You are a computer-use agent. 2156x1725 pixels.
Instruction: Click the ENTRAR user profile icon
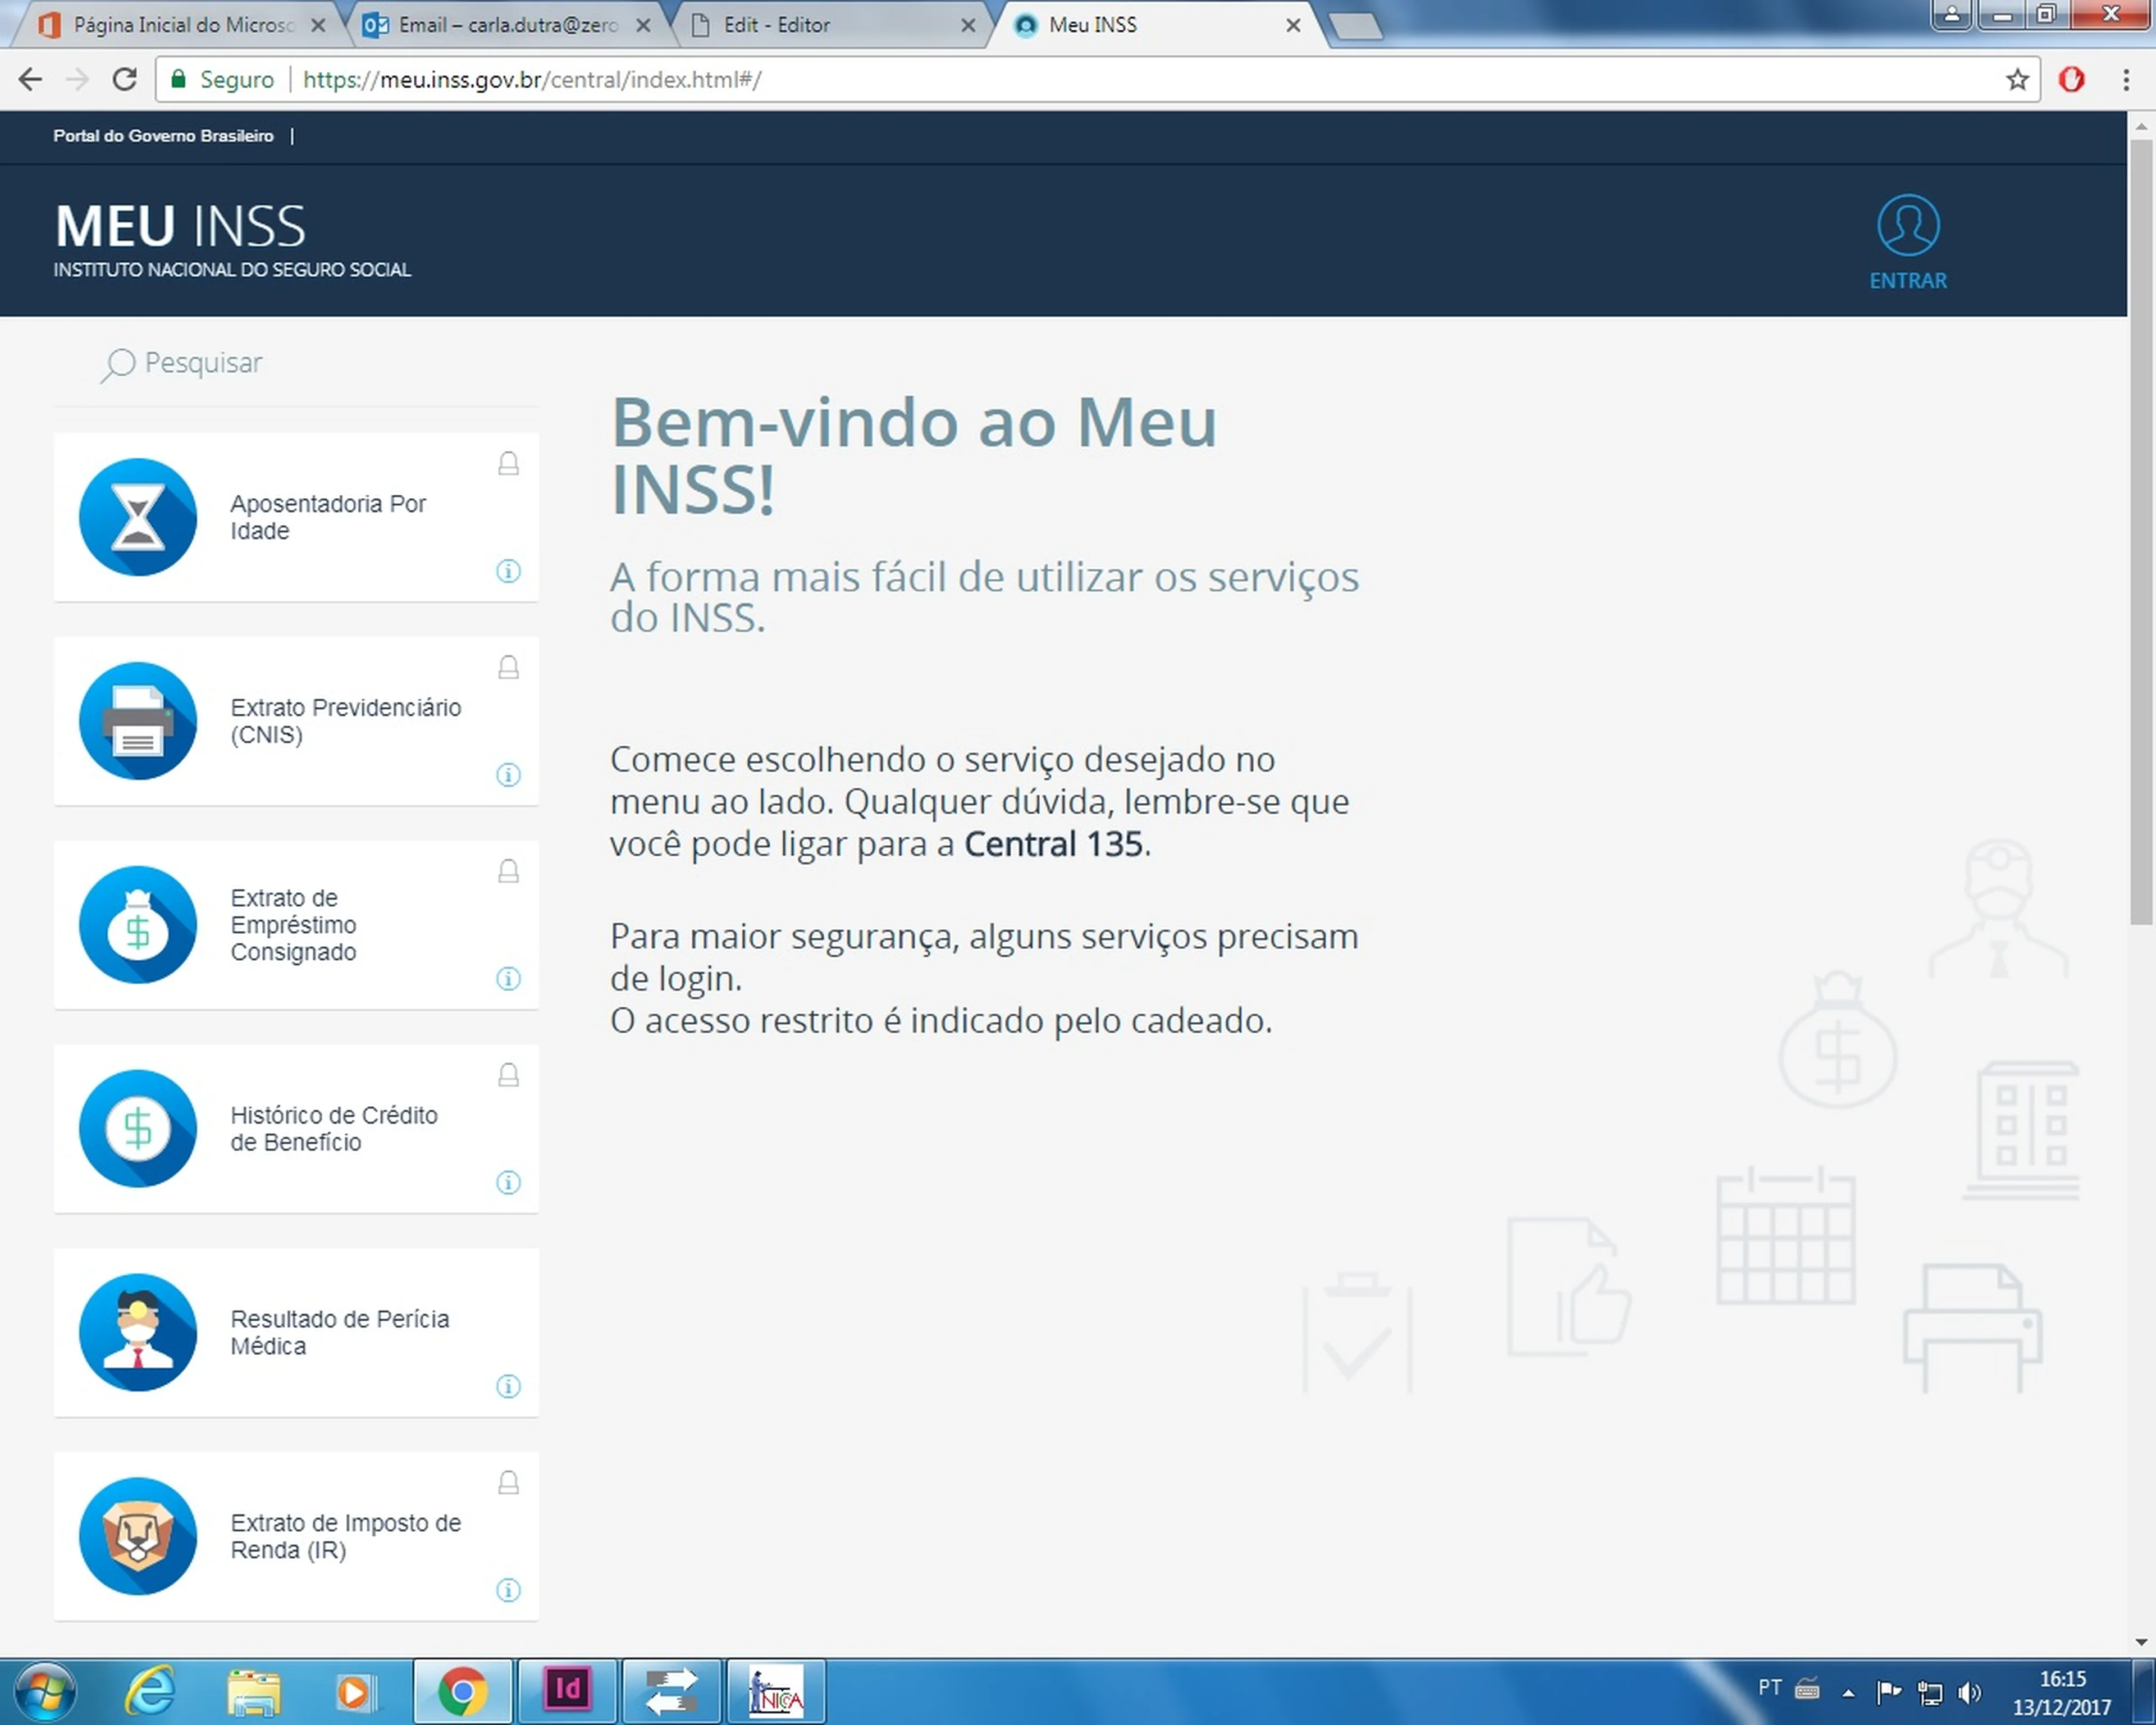pyautogui.click(x=1908, y=226)
